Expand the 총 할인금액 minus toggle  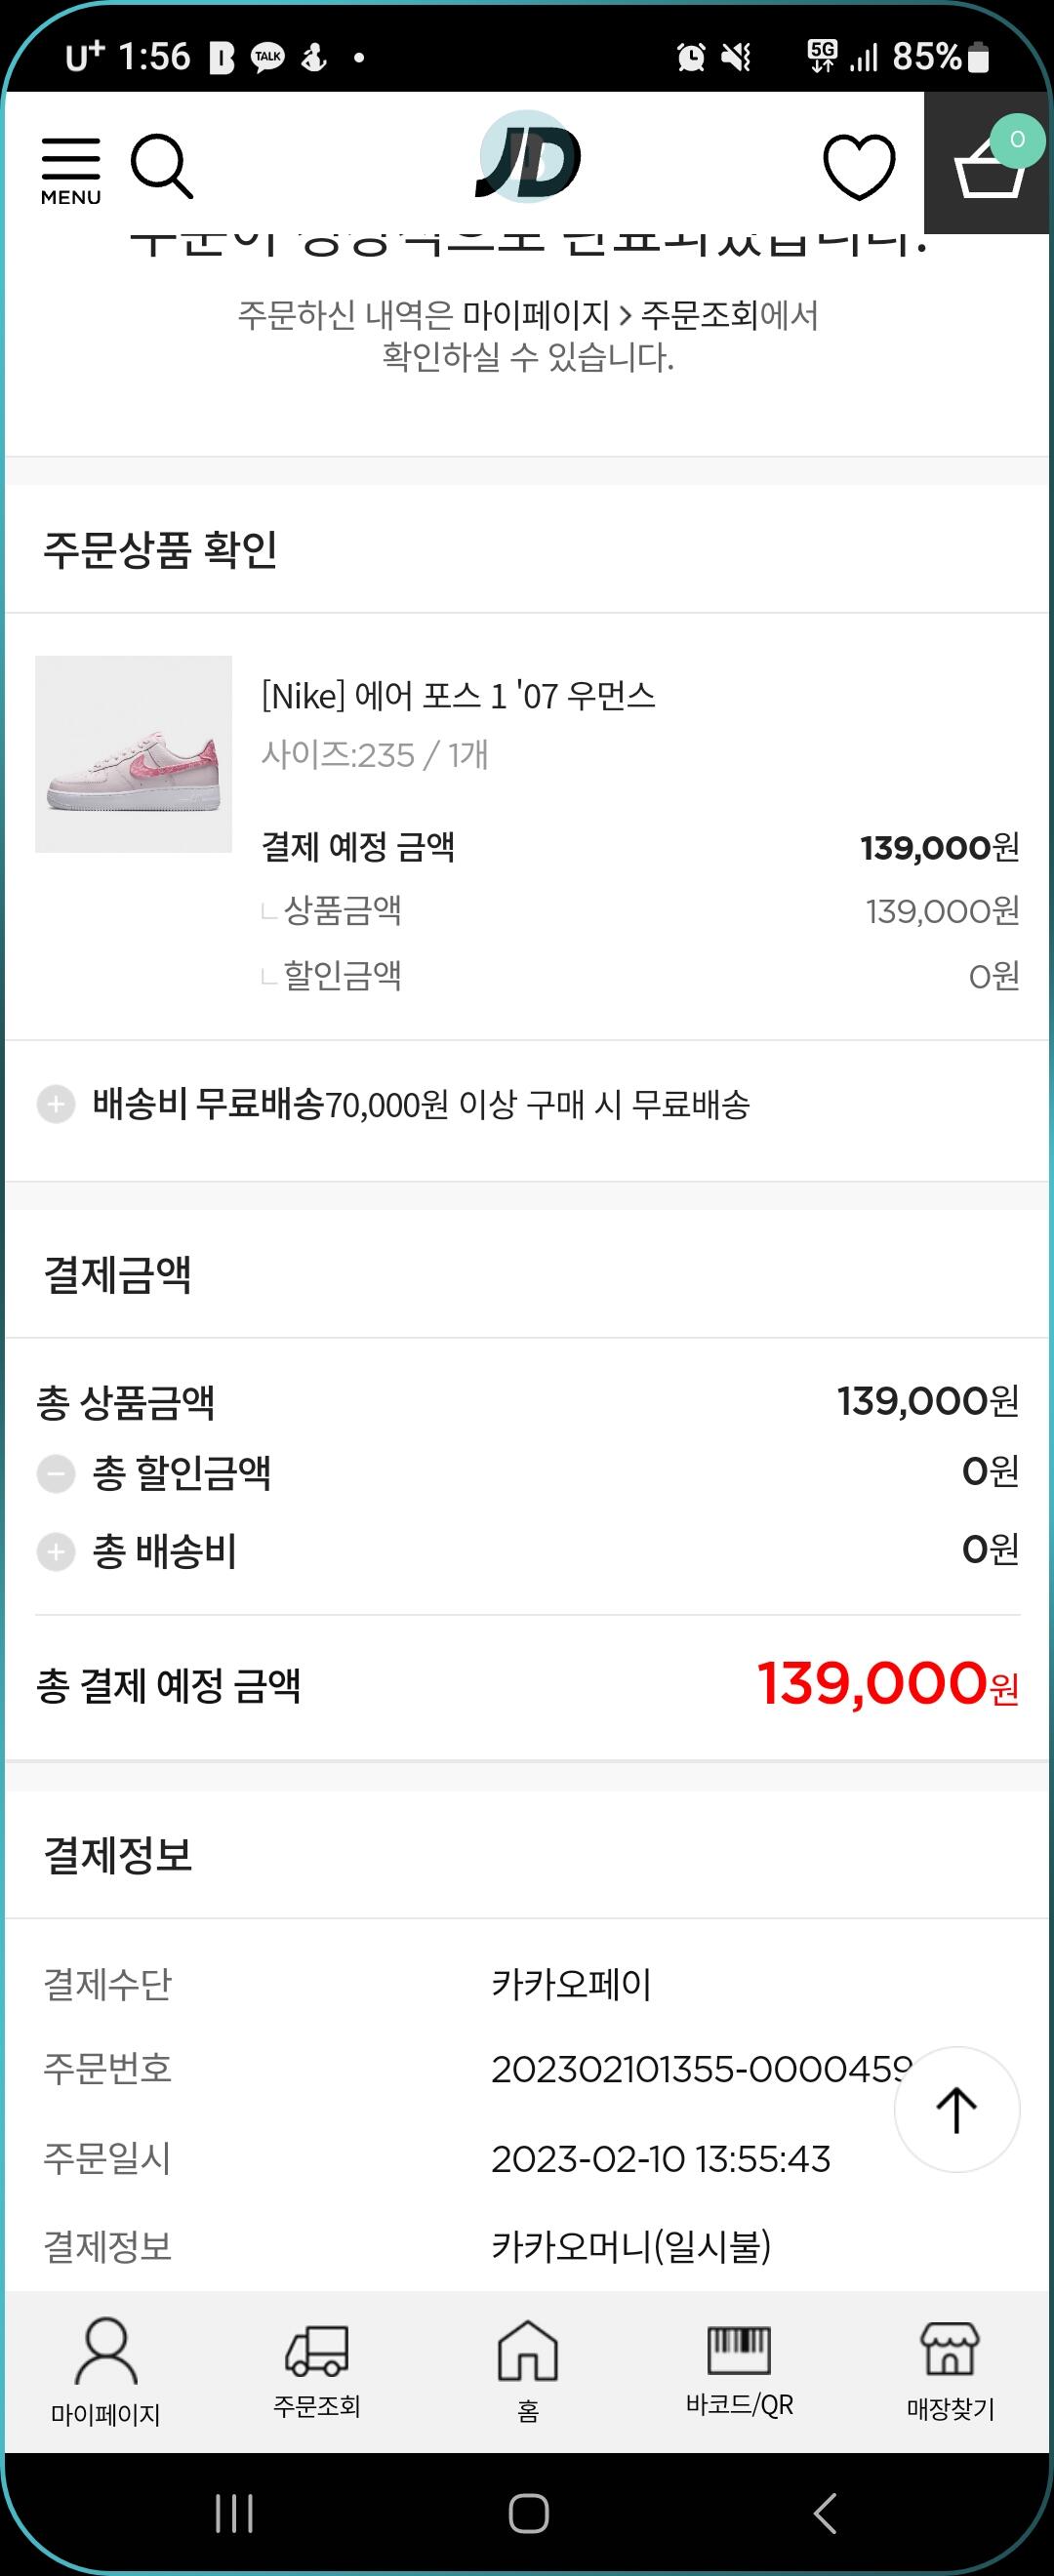pyautogui.click(x=56, y=1474)
